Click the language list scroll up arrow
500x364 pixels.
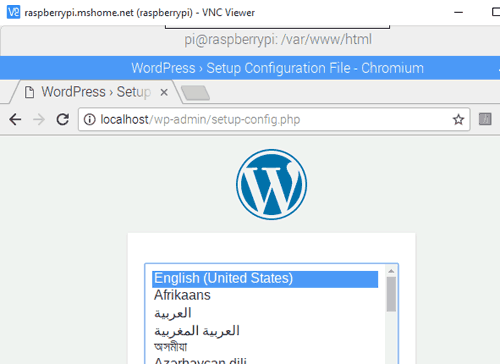(x=391, y=271)
